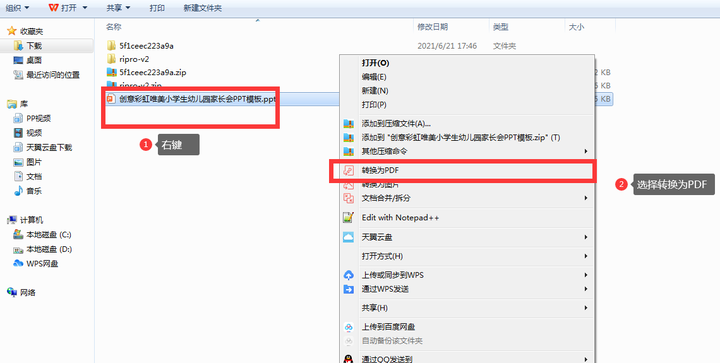The width and height of the screenshot is (720, 363).
Task: Open 下载 folder in favorites
Action: click(34, 46)
